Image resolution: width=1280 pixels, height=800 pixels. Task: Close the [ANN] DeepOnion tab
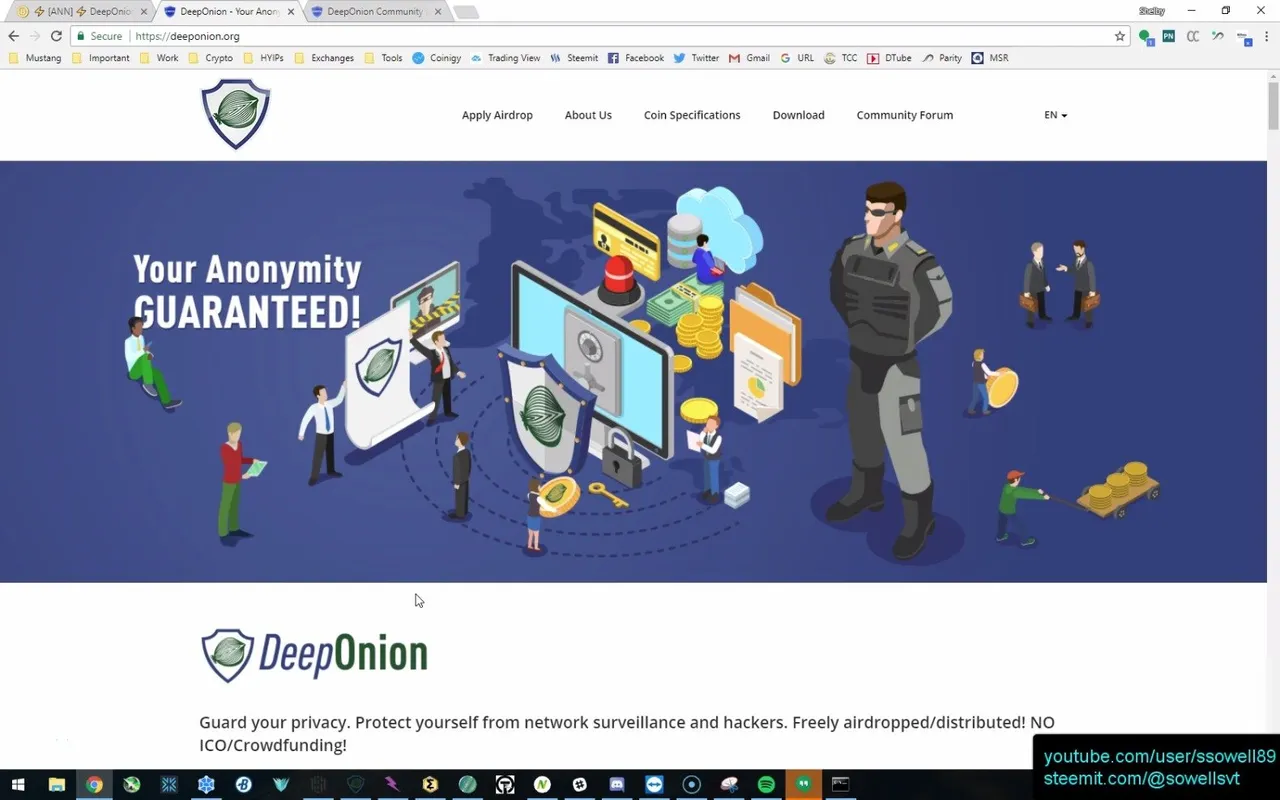tap(145, 12)
